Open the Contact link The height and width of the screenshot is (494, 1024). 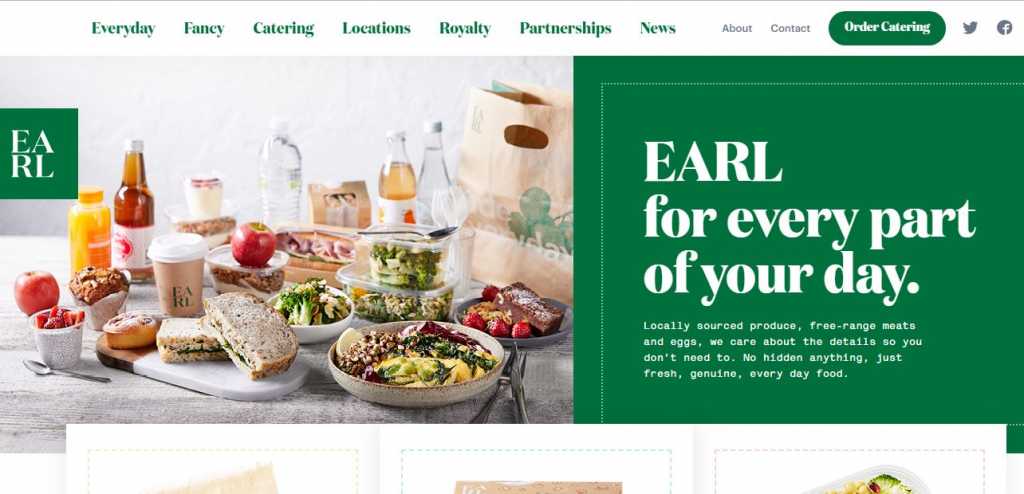790,29
